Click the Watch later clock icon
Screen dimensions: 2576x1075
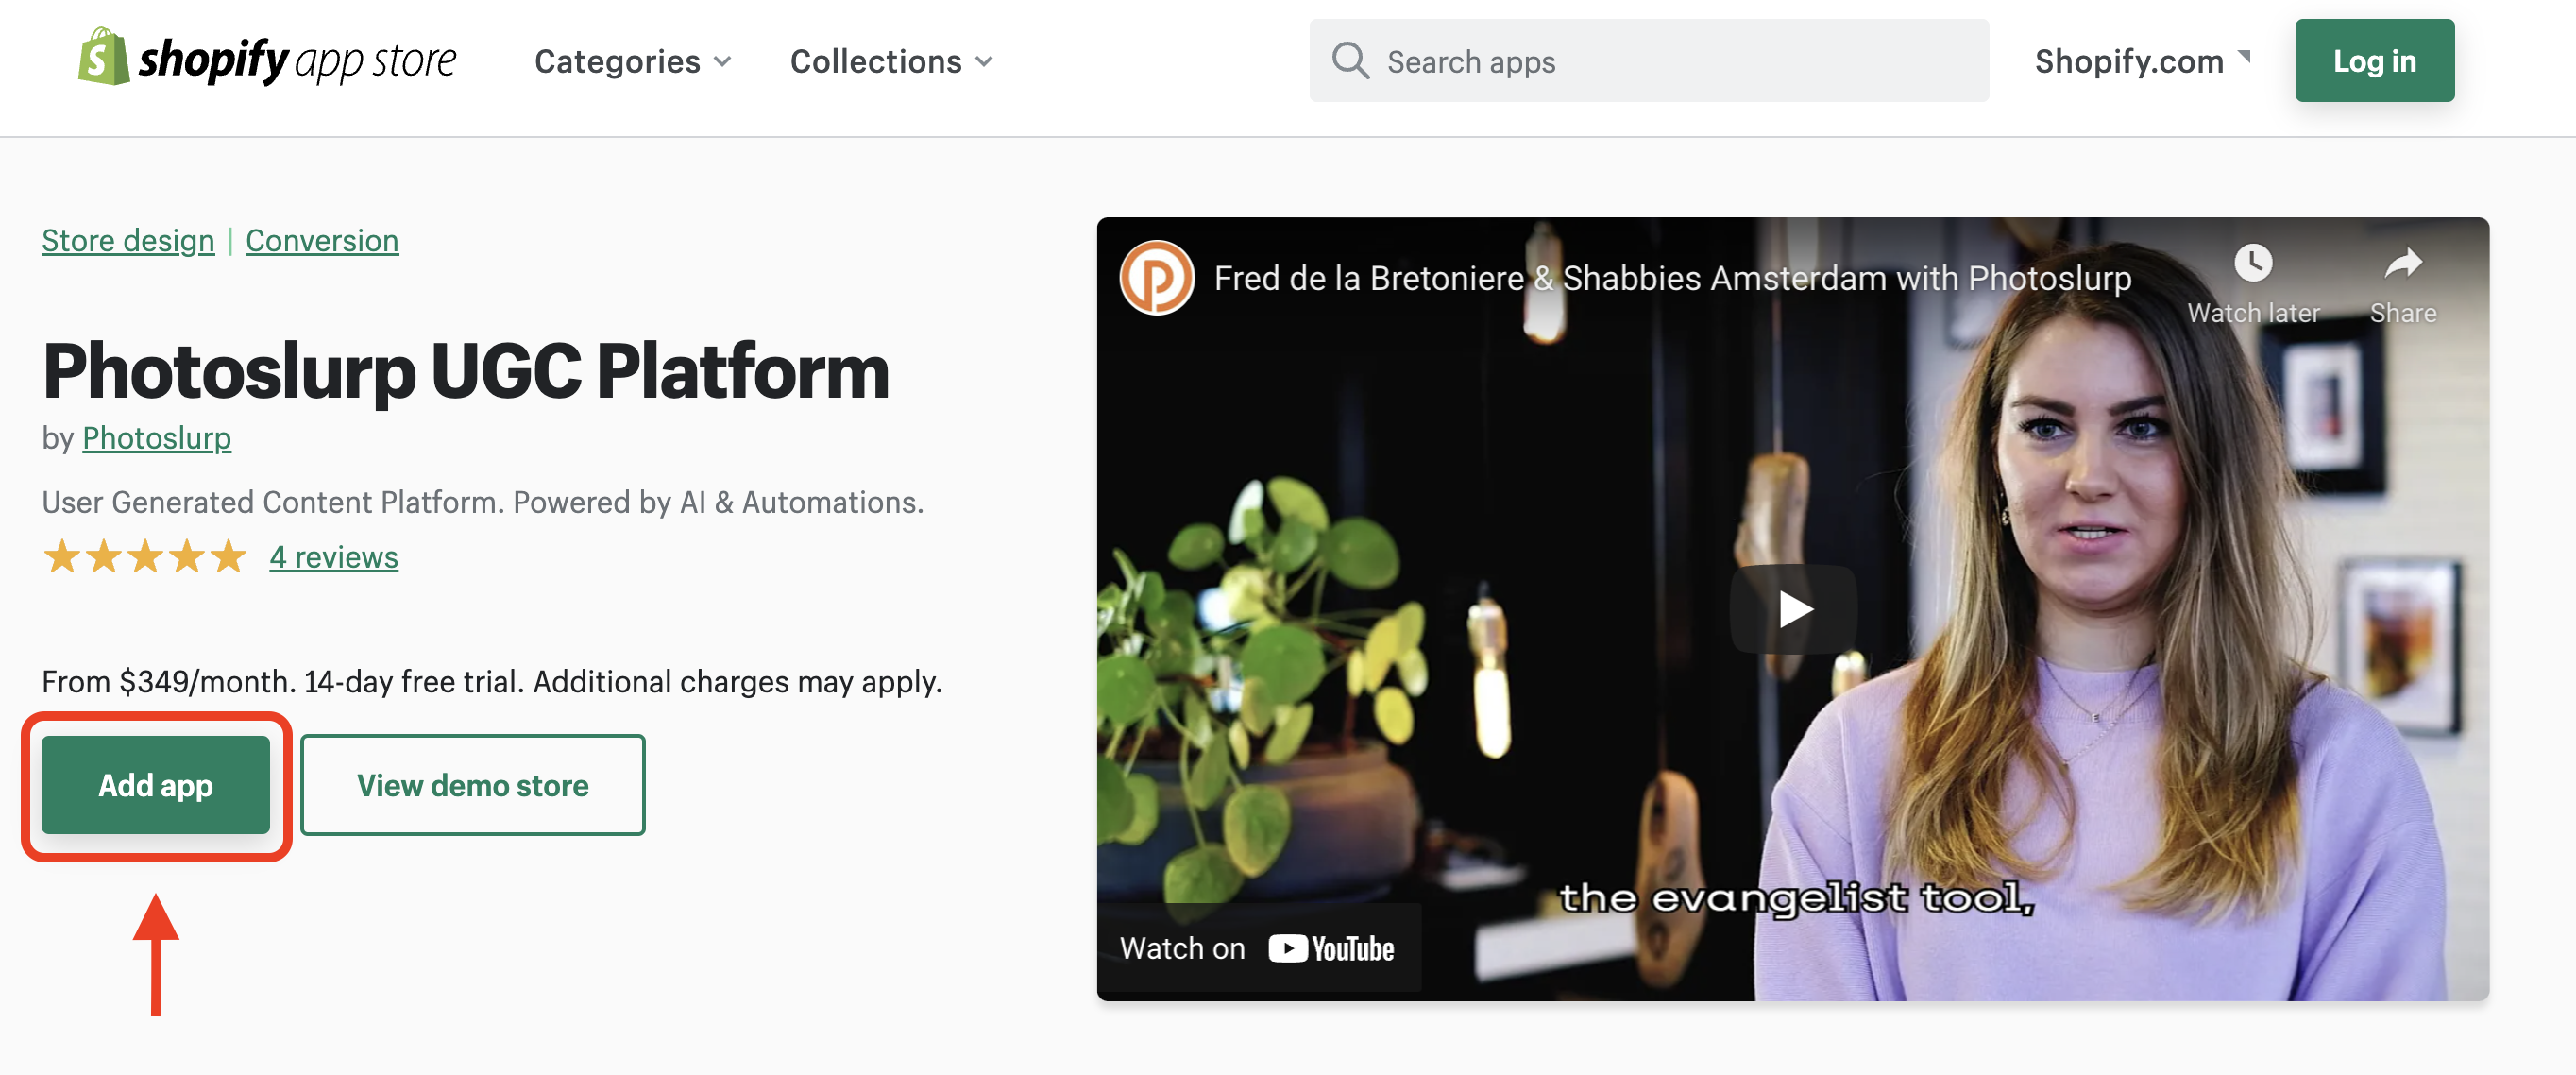pos(2252,264)
